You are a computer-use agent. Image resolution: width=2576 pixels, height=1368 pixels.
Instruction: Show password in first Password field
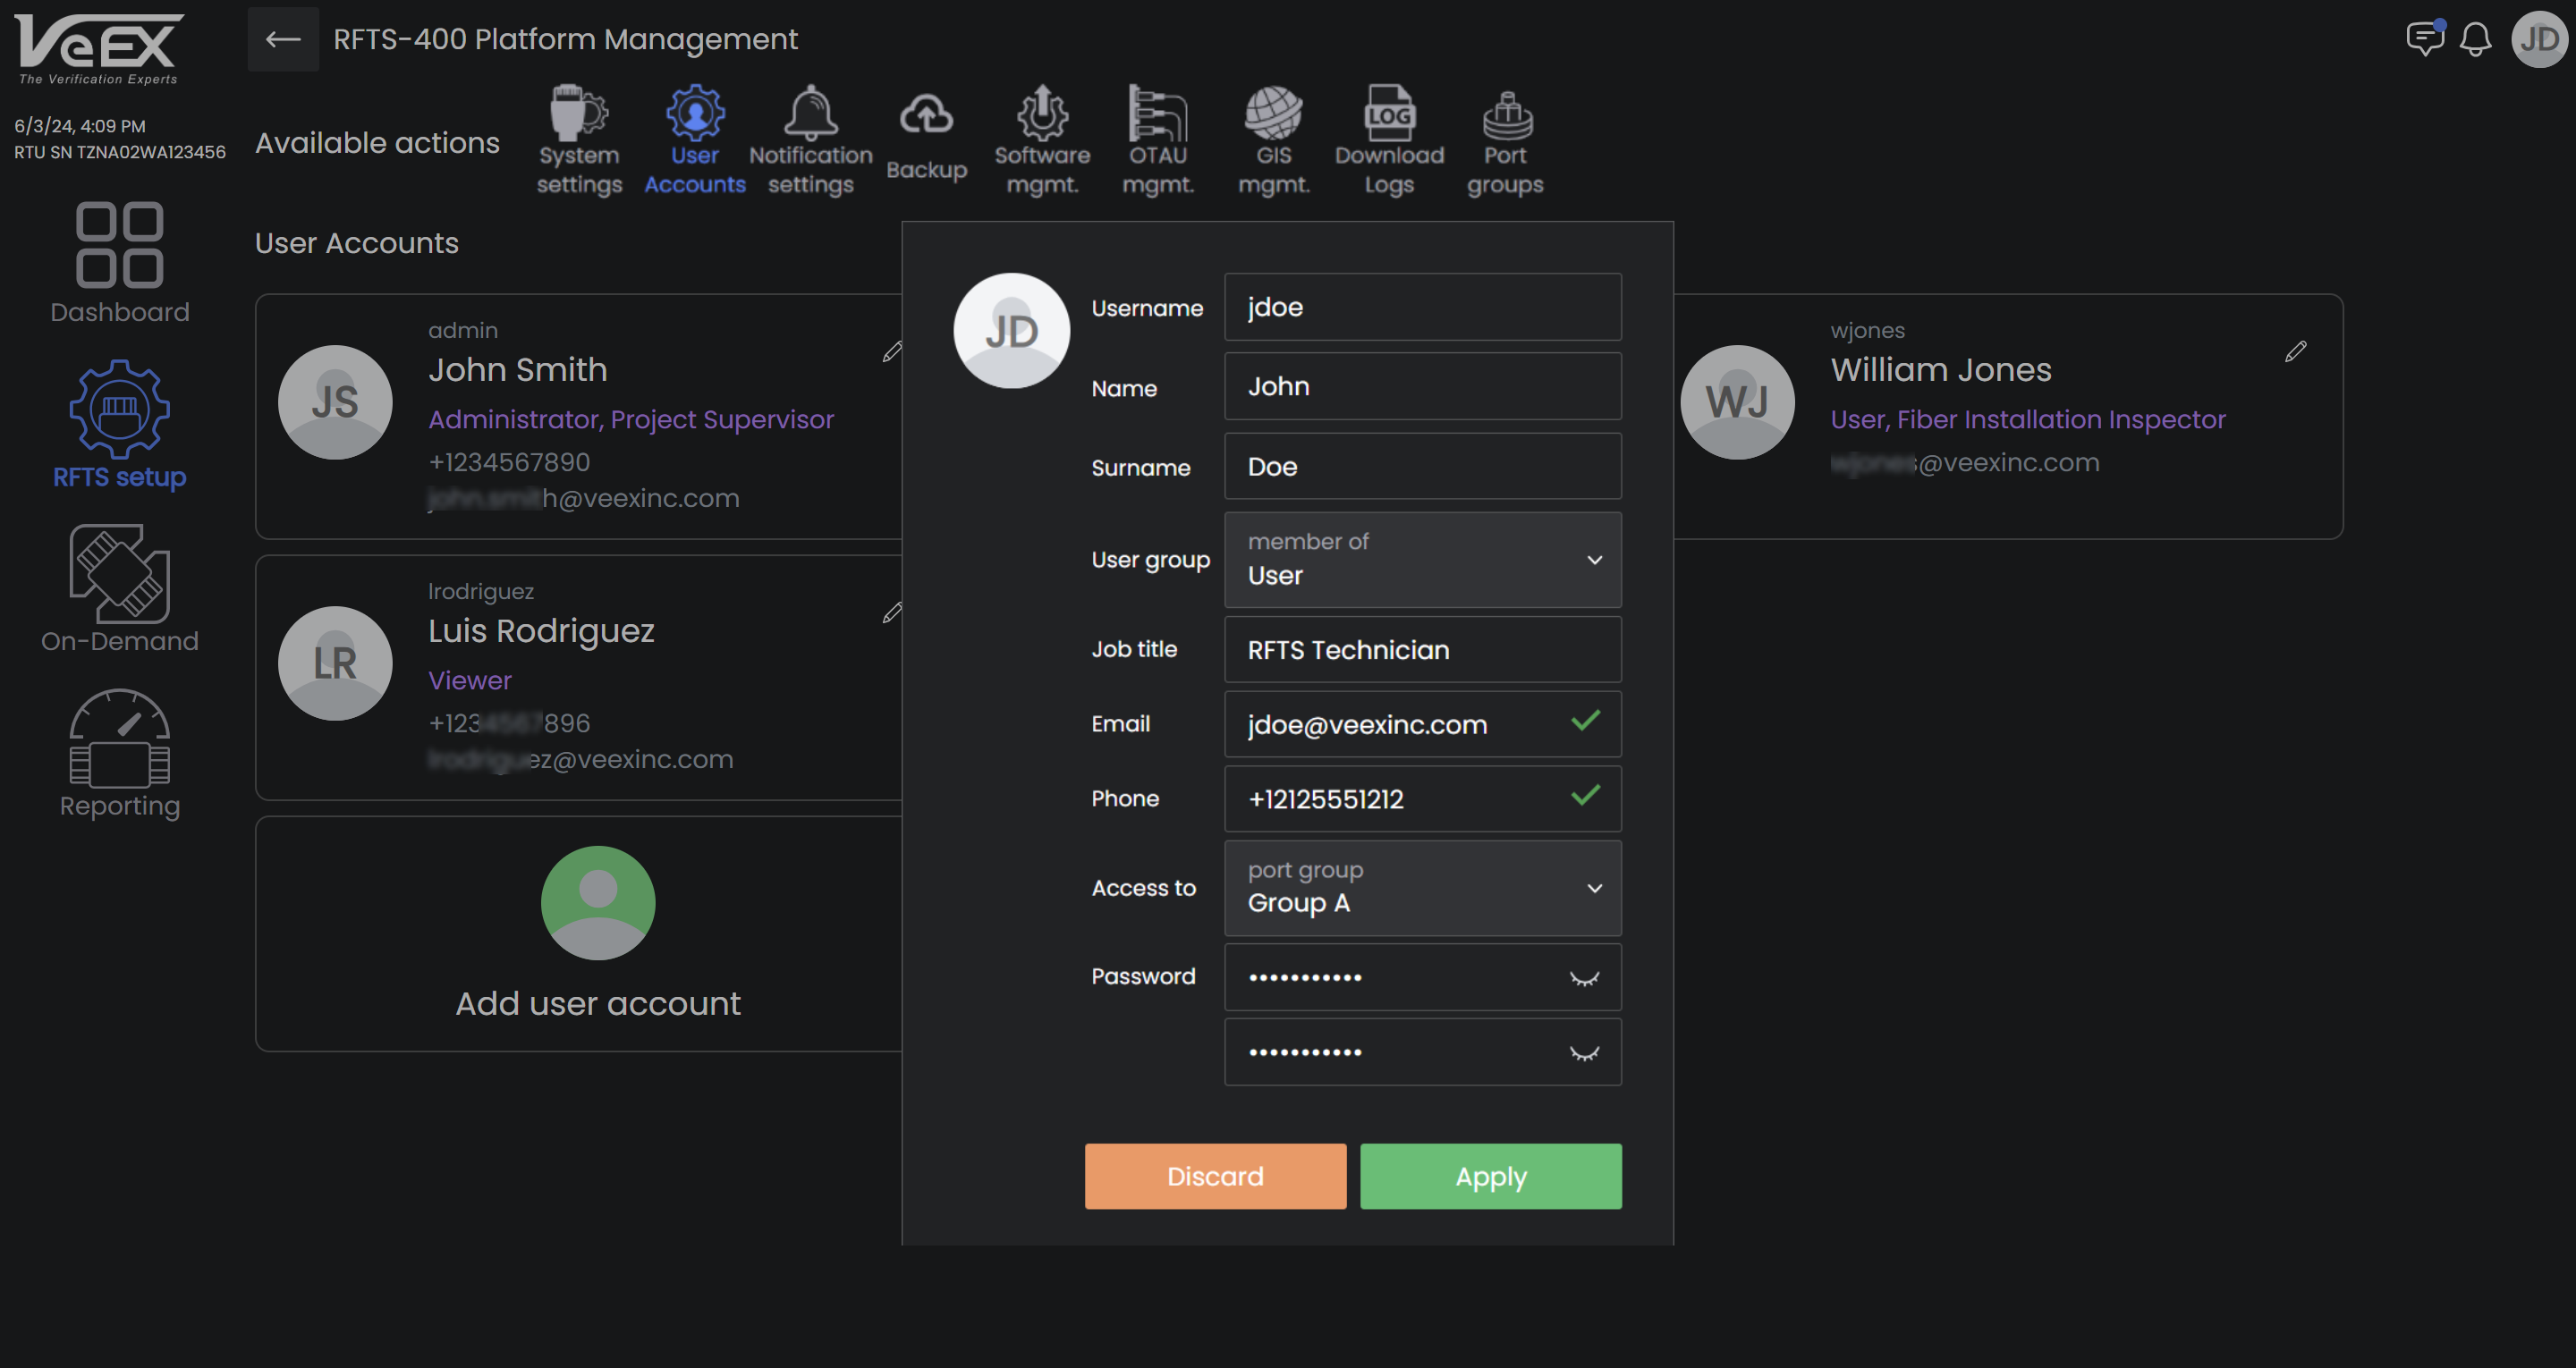coord(1584,978)
